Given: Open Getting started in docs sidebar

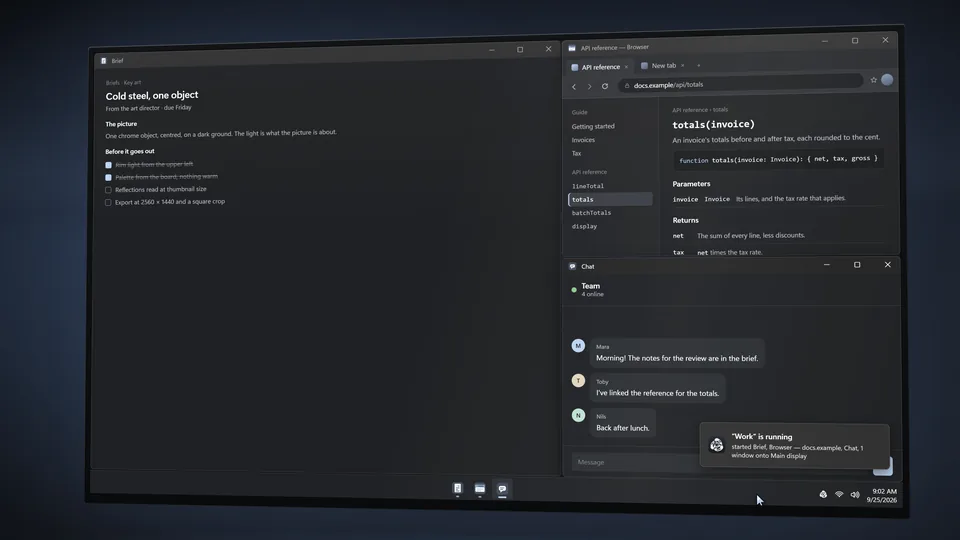Looking at the screenshot, I should click(593, 126).
